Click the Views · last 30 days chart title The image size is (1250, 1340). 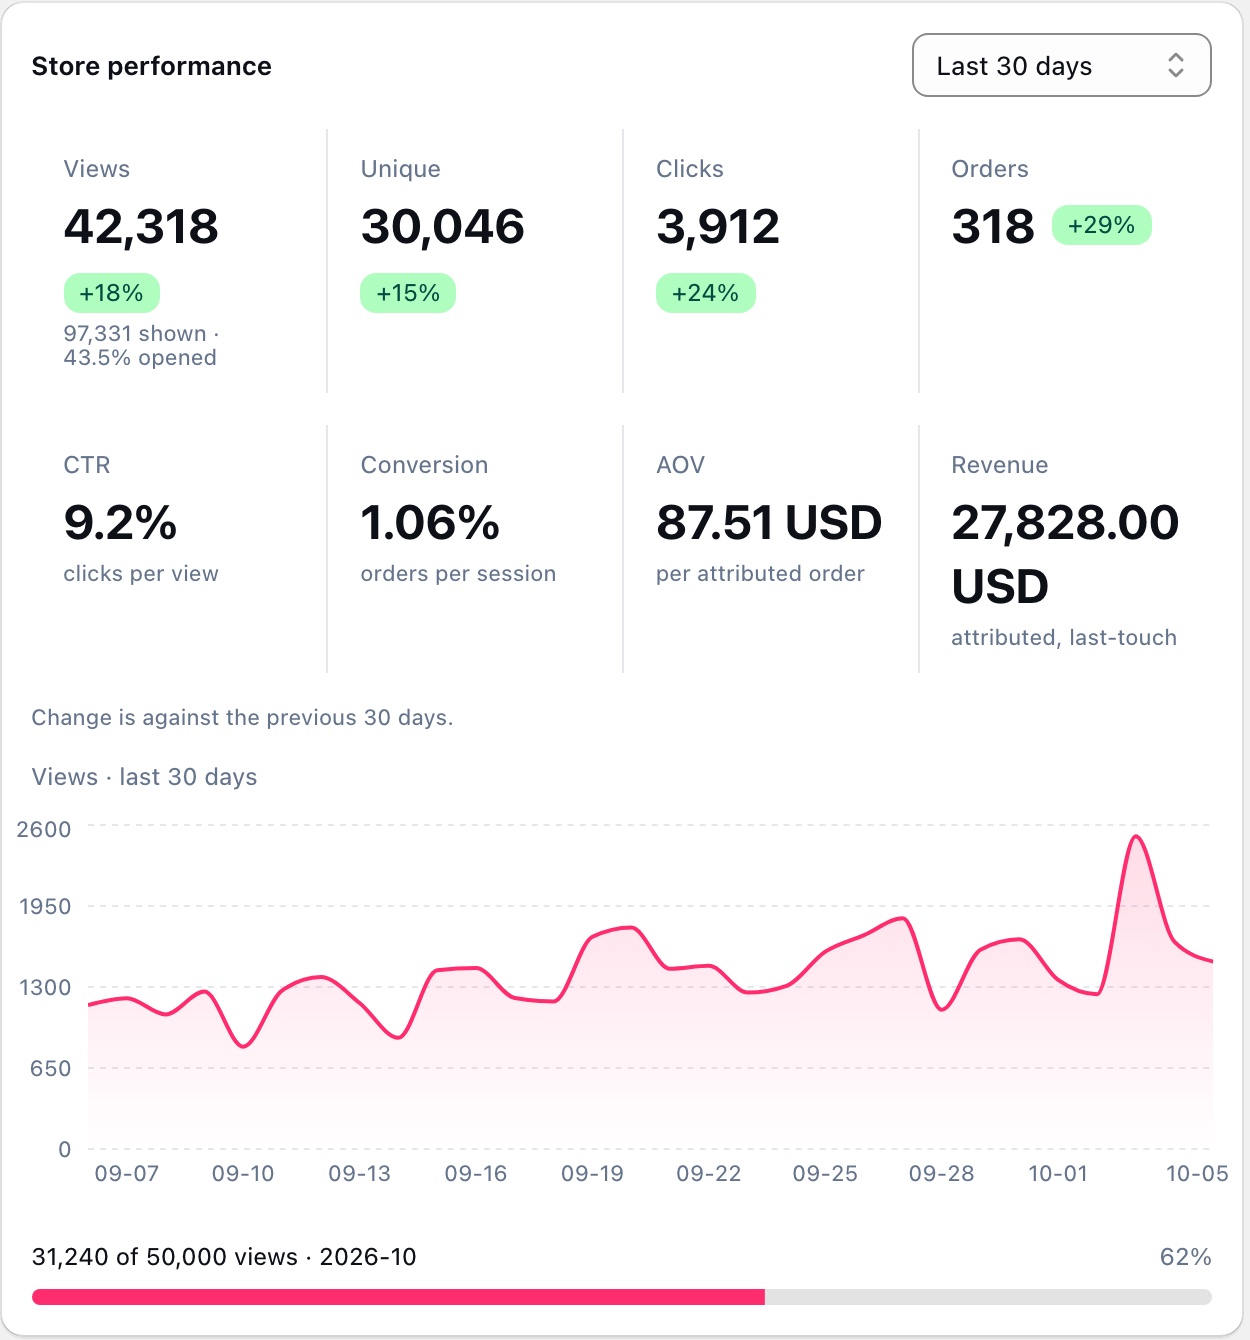pyautogui.click(x=144, y=777)
